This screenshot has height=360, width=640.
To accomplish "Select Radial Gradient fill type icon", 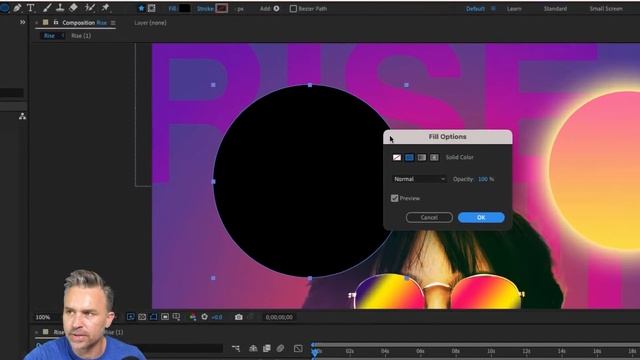I will click(x=434, y=157).
